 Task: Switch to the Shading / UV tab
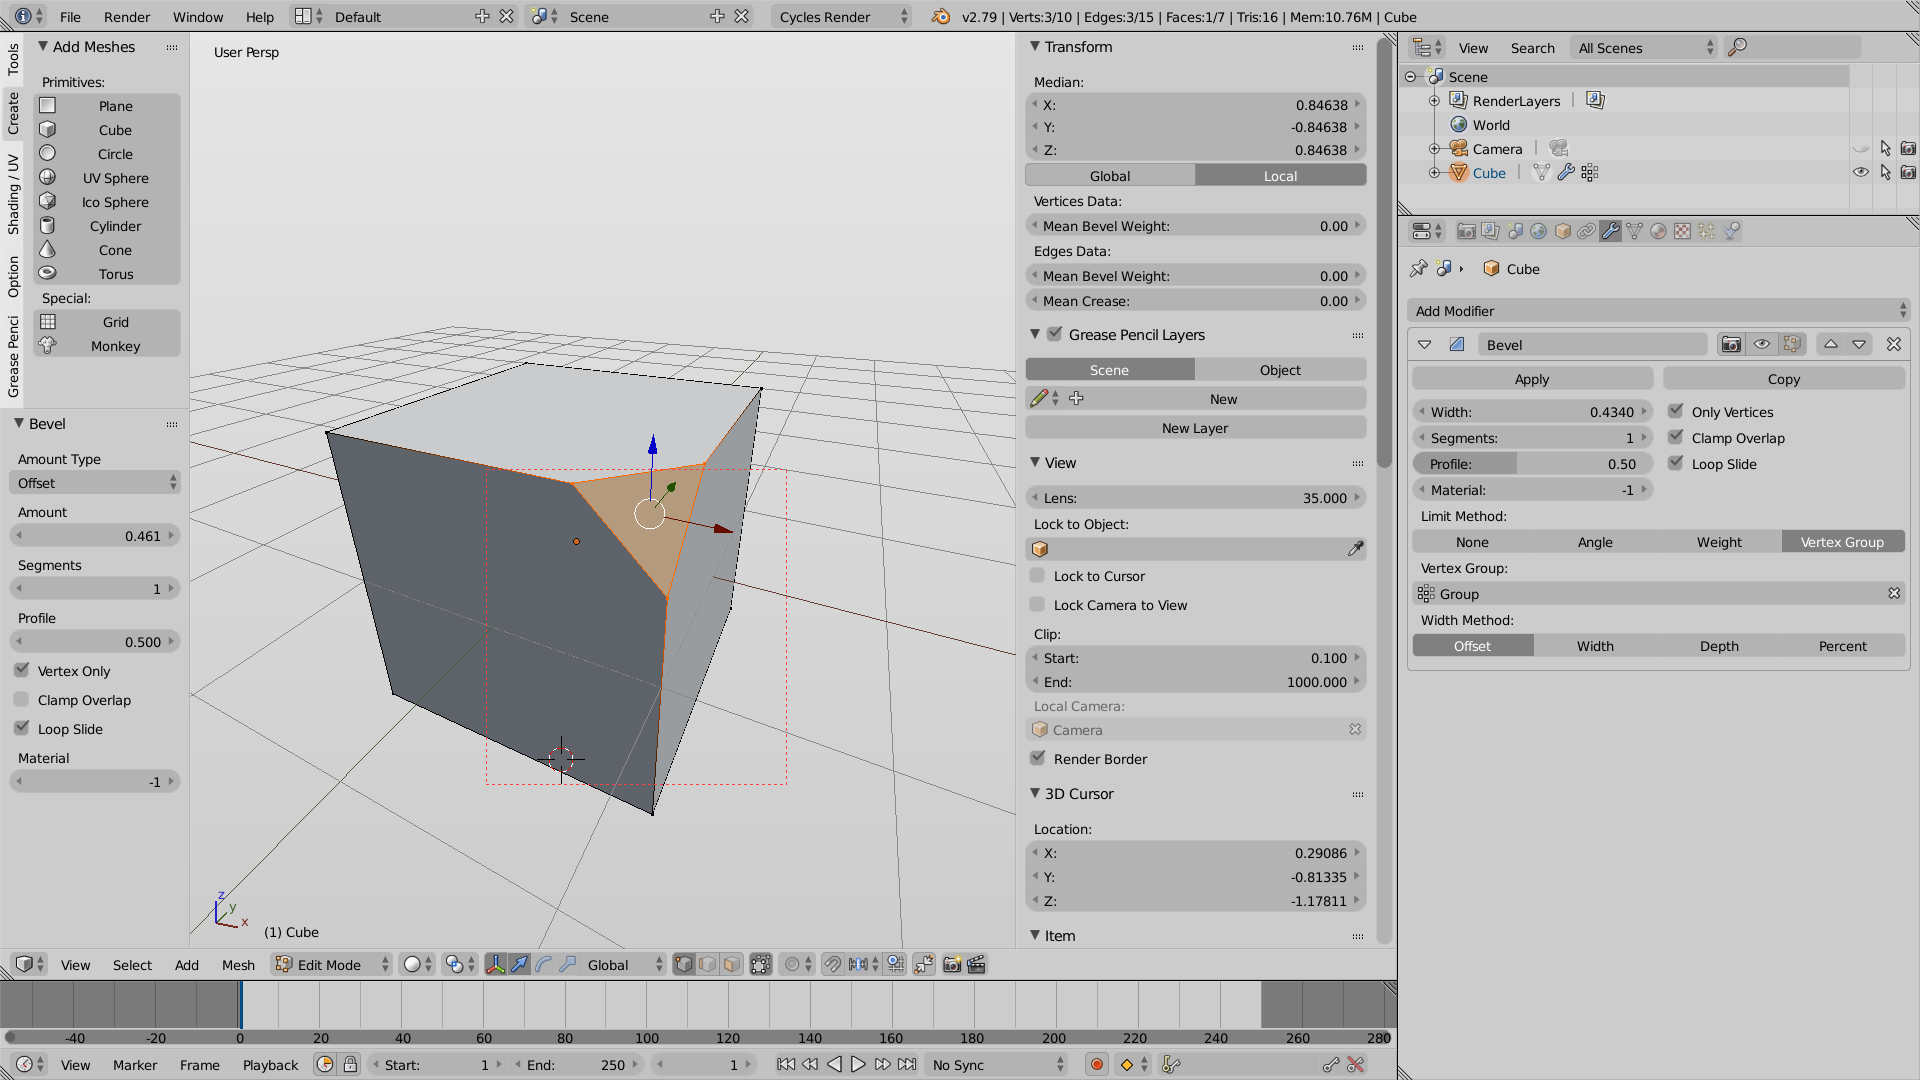tap(13, 194)
